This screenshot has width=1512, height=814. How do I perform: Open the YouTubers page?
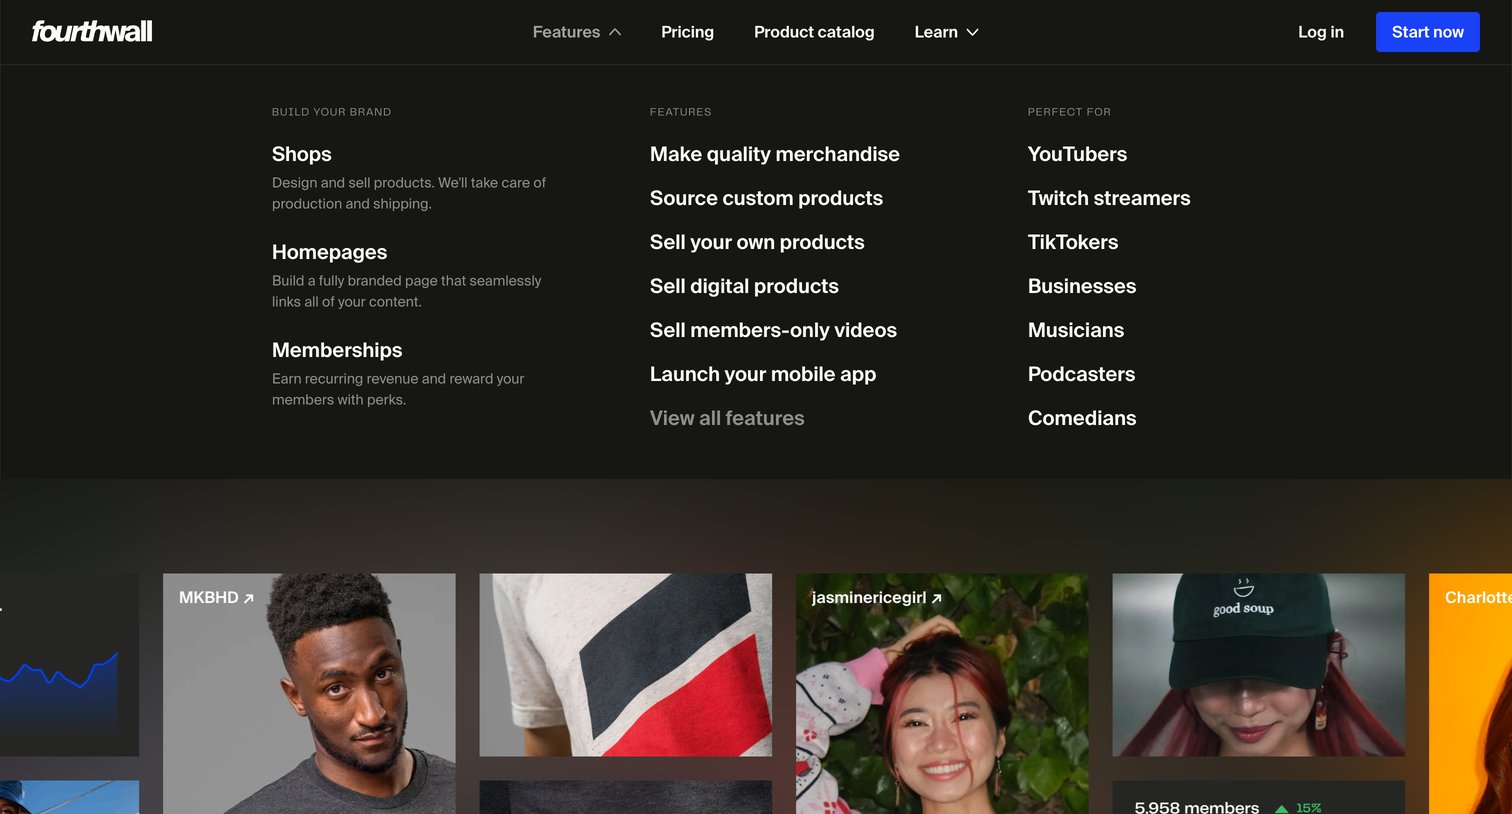point(1077,154)
